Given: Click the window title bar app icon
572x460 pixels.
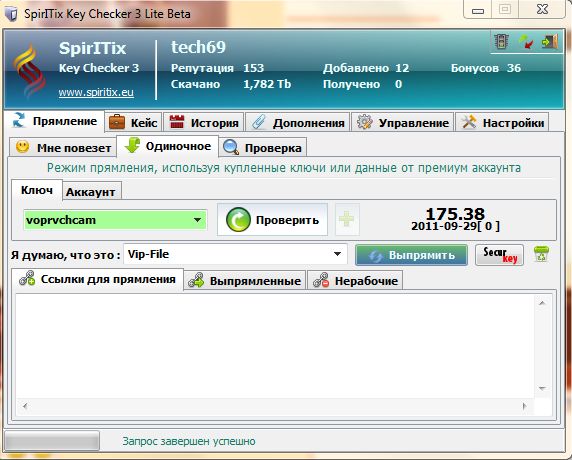Looking at the screenshot, I should [11, 14].
